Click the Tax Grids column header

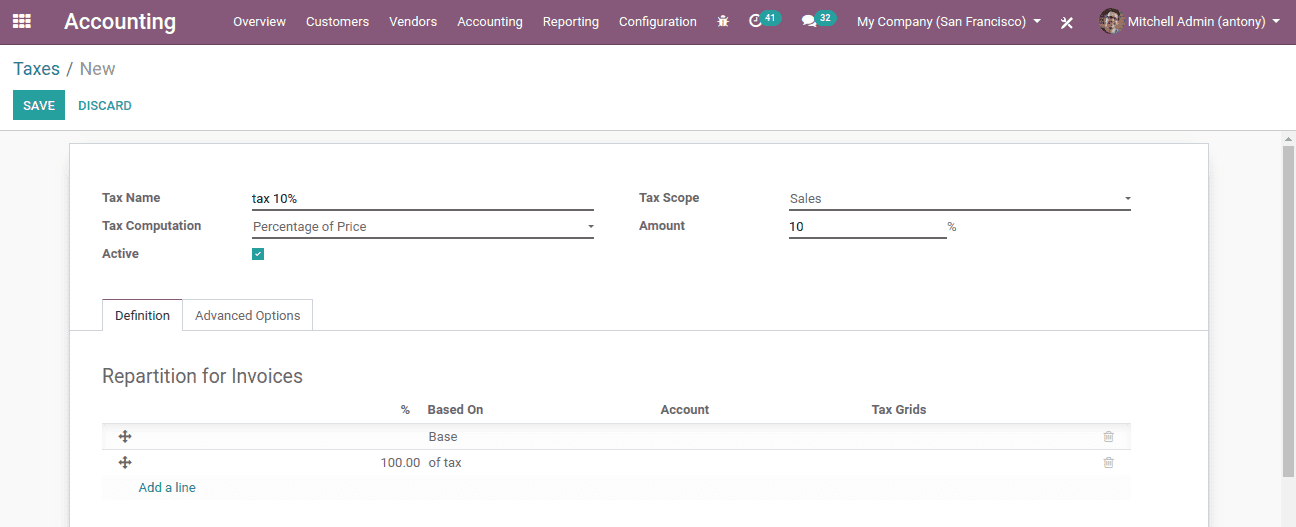click(x=899, y=410)
